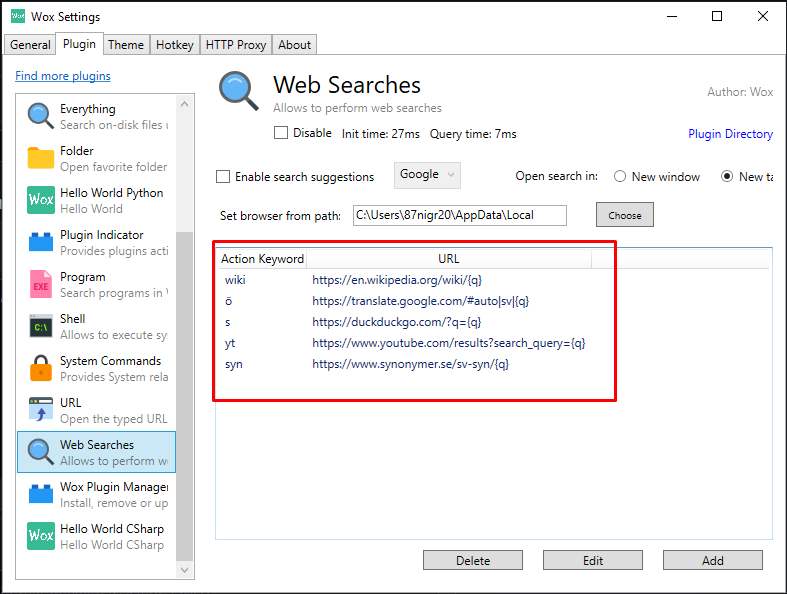Enable search suggestions checkbox

223,177
